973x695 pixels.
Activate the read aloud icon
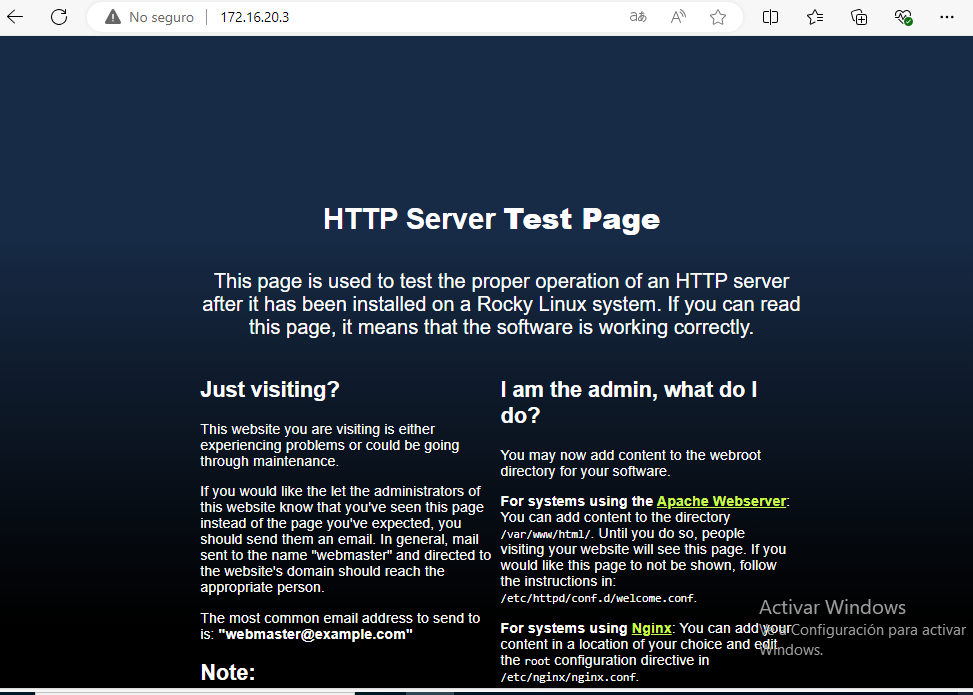(678, 17)
